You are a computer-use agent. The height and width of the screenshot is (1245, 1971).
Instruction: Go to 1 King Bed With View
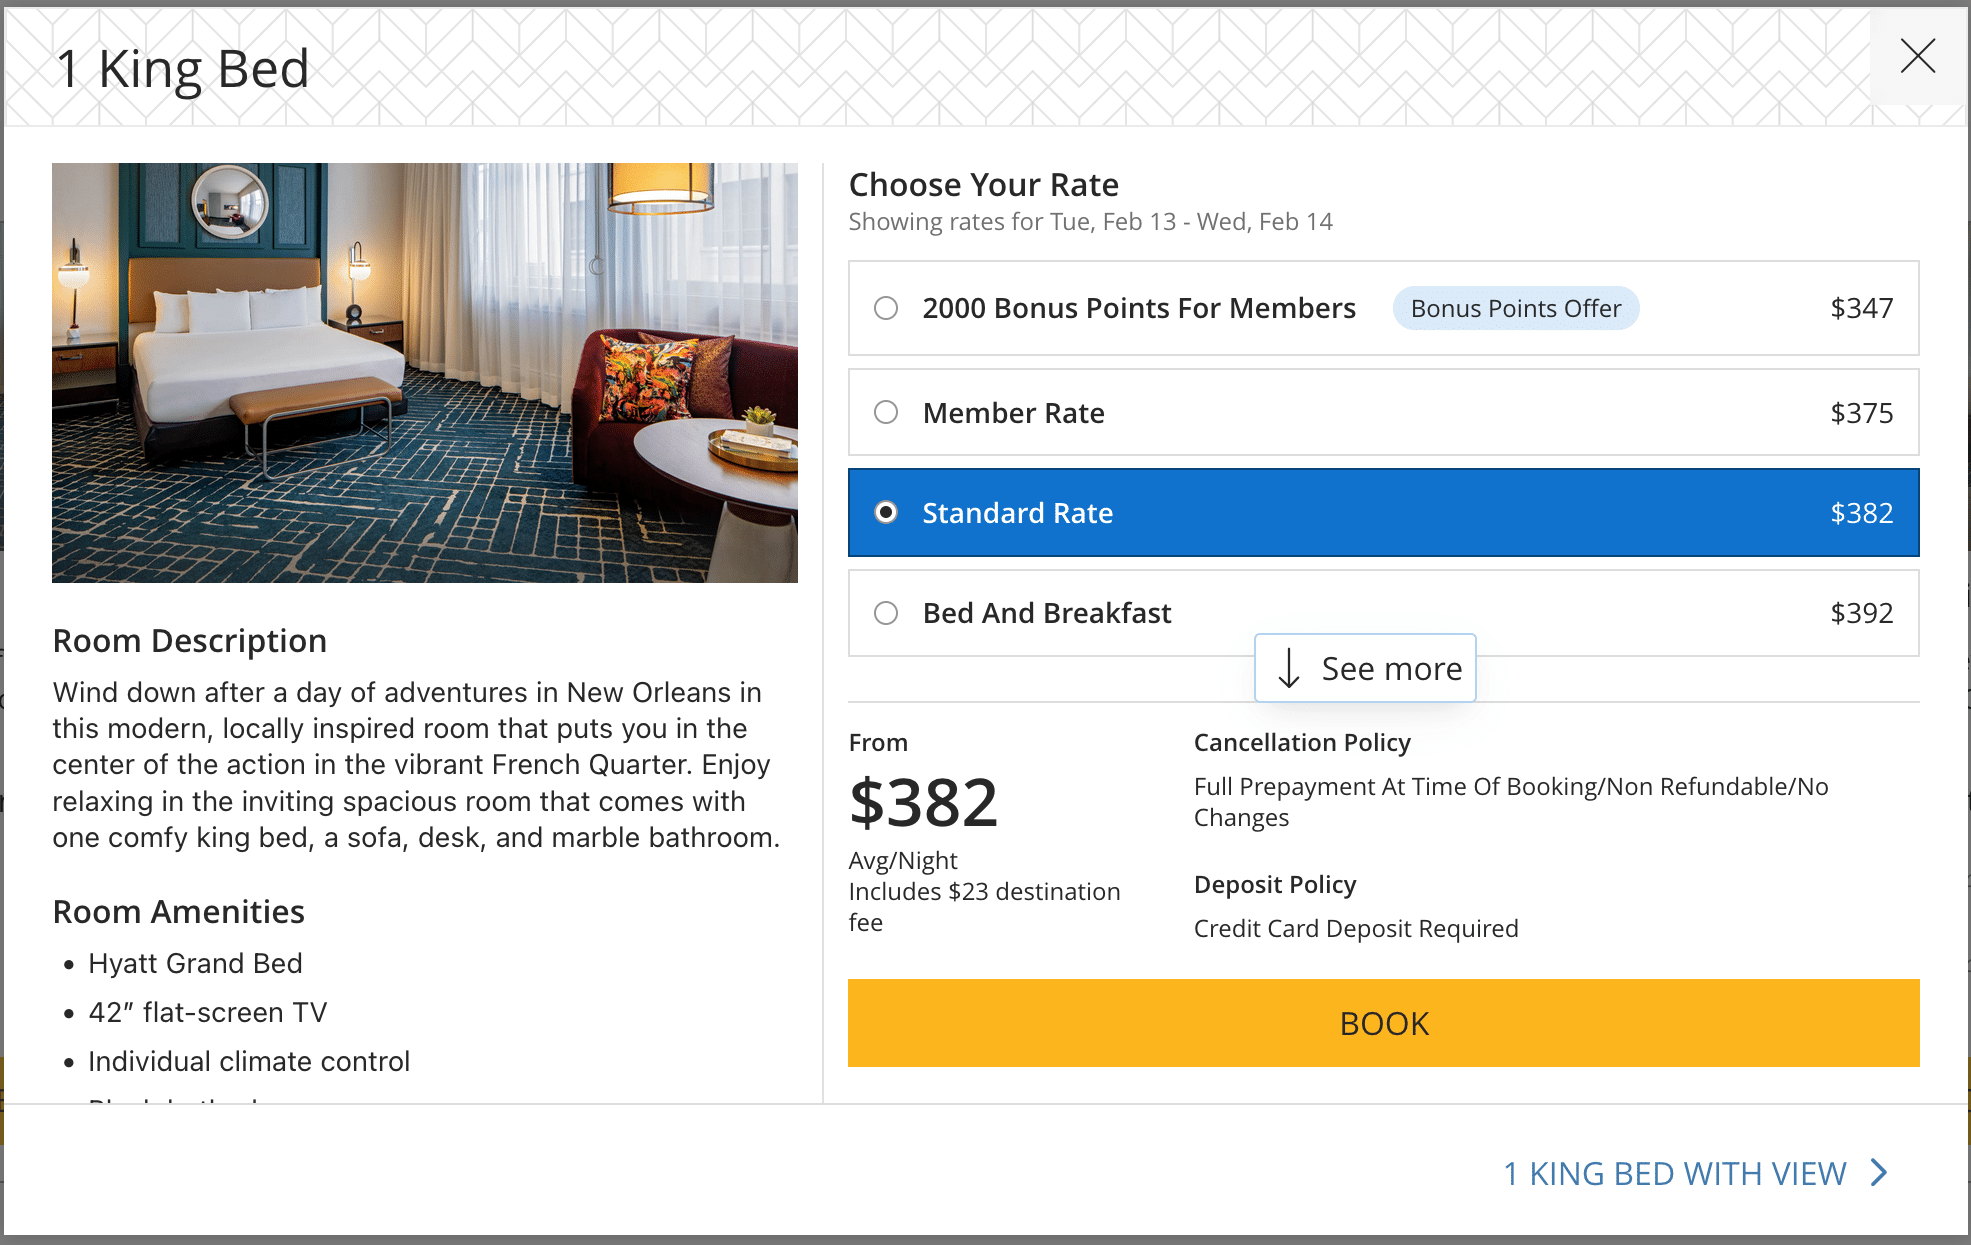coord(1675,1173)
